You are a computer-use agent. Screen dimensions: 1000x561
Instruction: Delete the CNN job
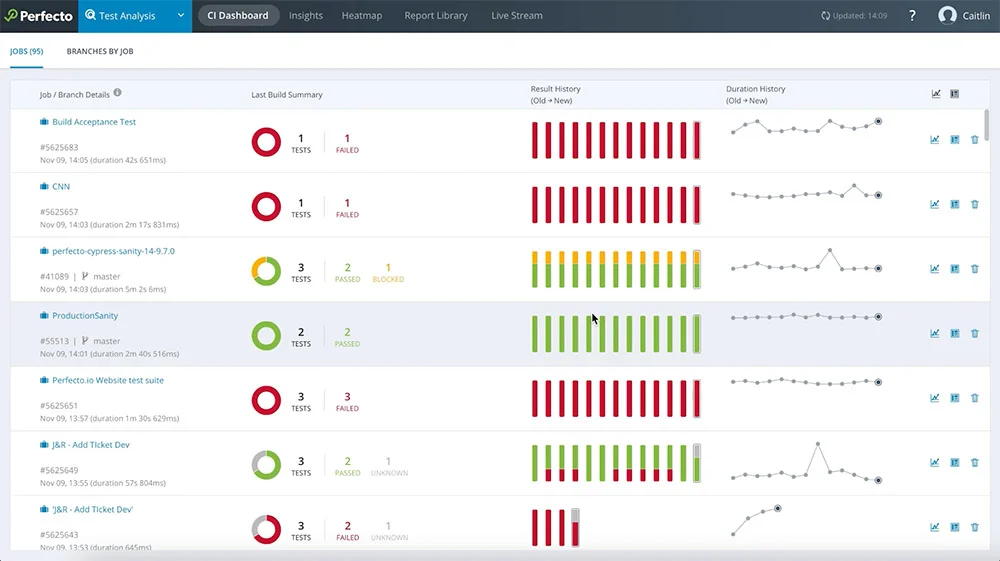pyautogui.click(x=975, y=204)
